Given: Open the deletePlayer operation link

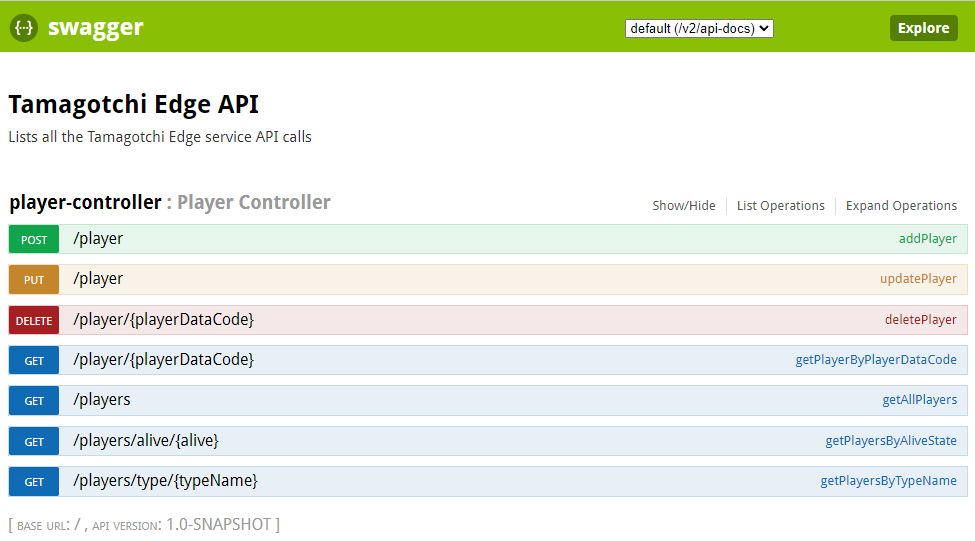Looking at the screenshot, I should [920, 320].
